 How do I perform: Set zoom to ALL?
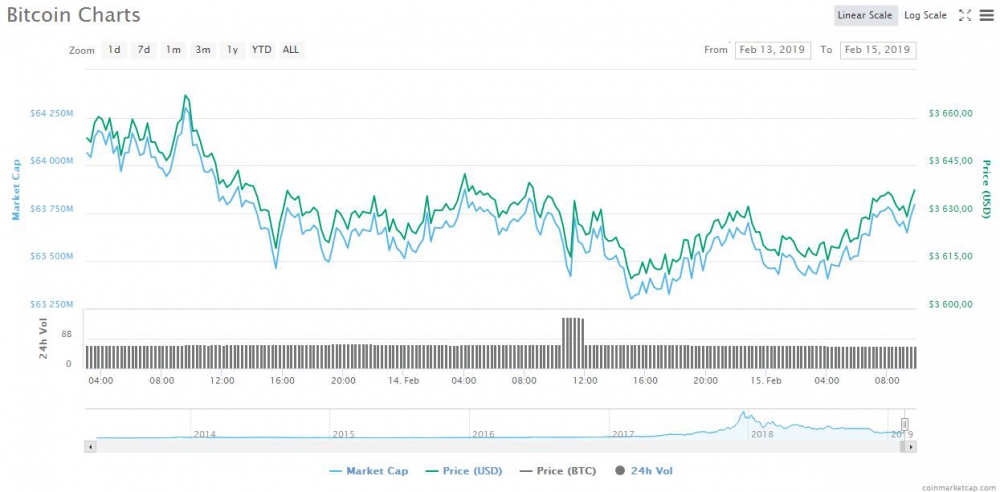coord(291,50)
